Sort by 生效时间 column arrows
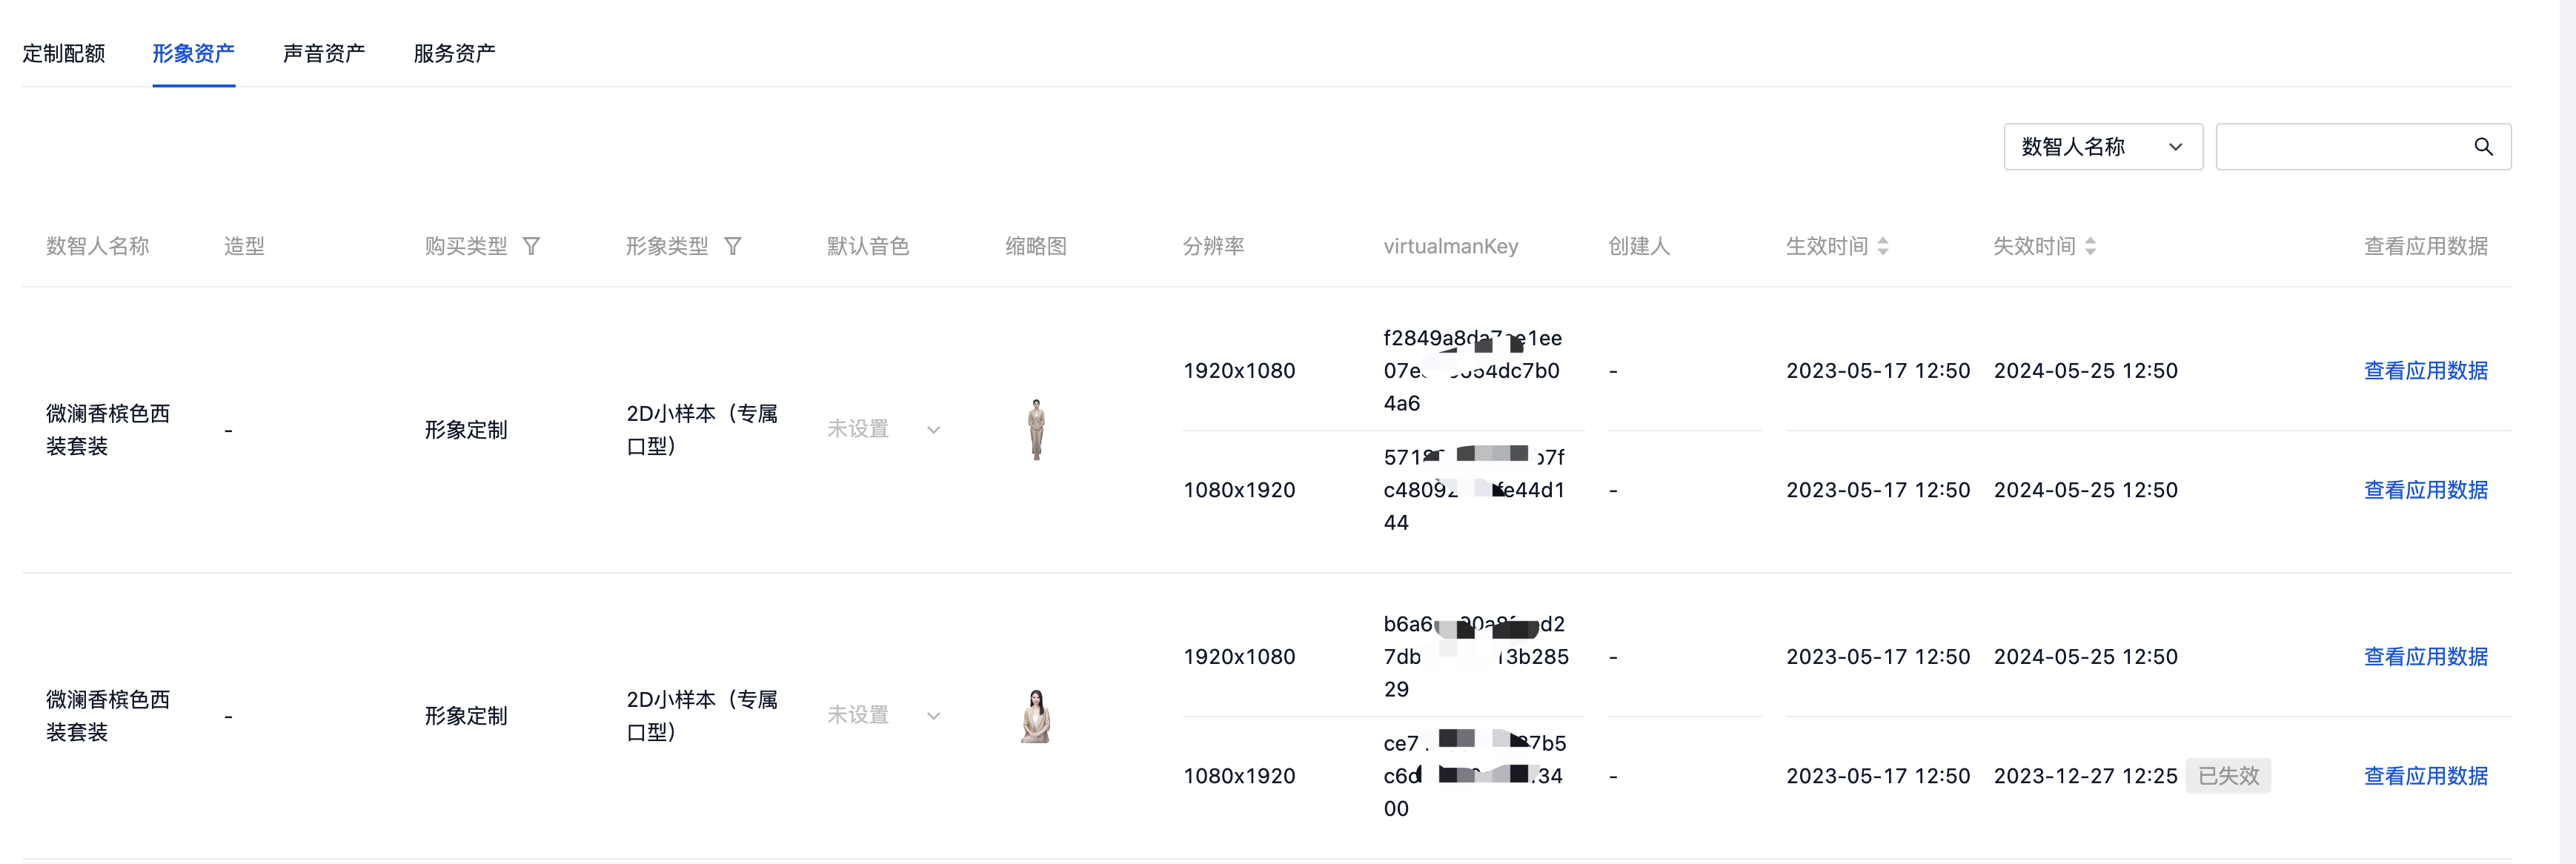The height and width of the screenshot is (864, 2576). [1883, 246]
